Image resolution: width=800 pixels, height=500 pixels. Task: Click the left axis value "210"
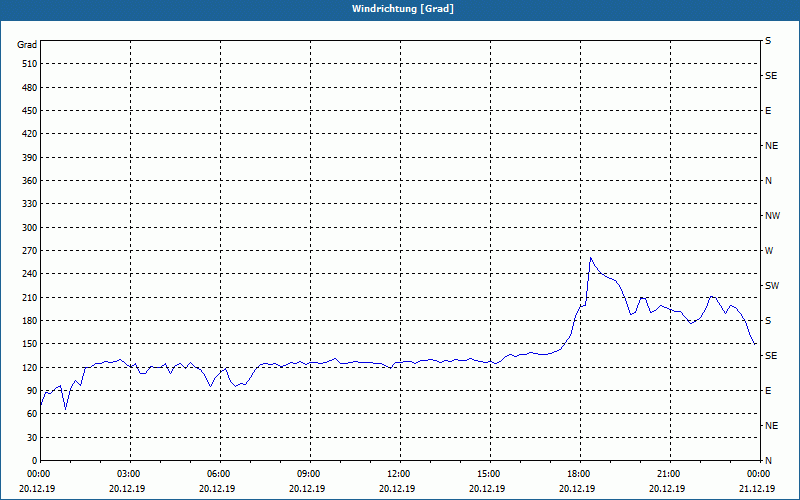[30, 297]
